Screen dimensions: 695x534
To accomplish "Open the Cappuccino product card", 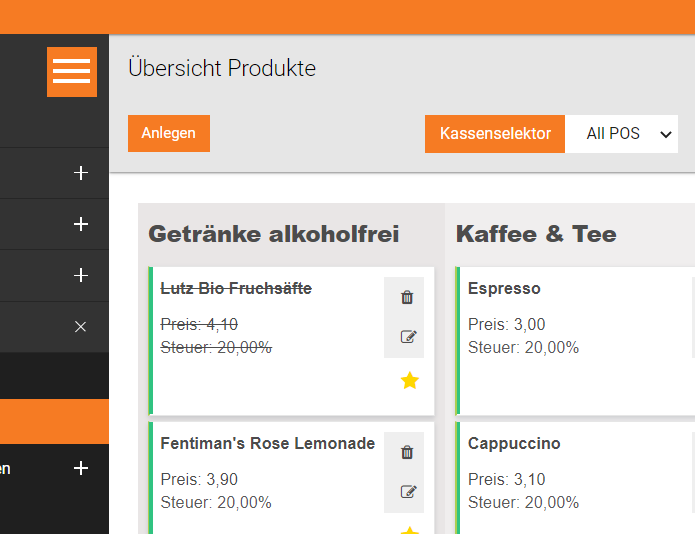I will click(575, 478).
